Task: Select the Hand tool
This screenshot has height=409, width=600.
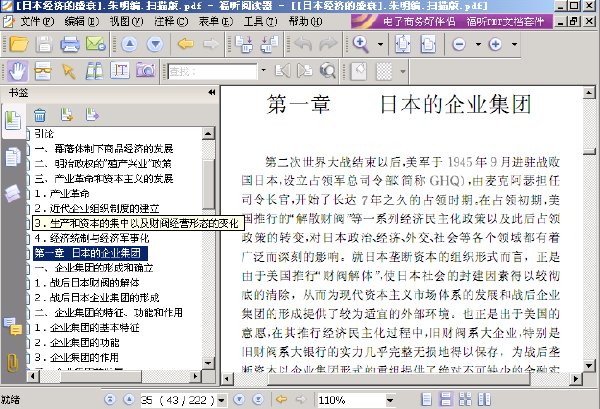Action: click(x=17, y=71)
